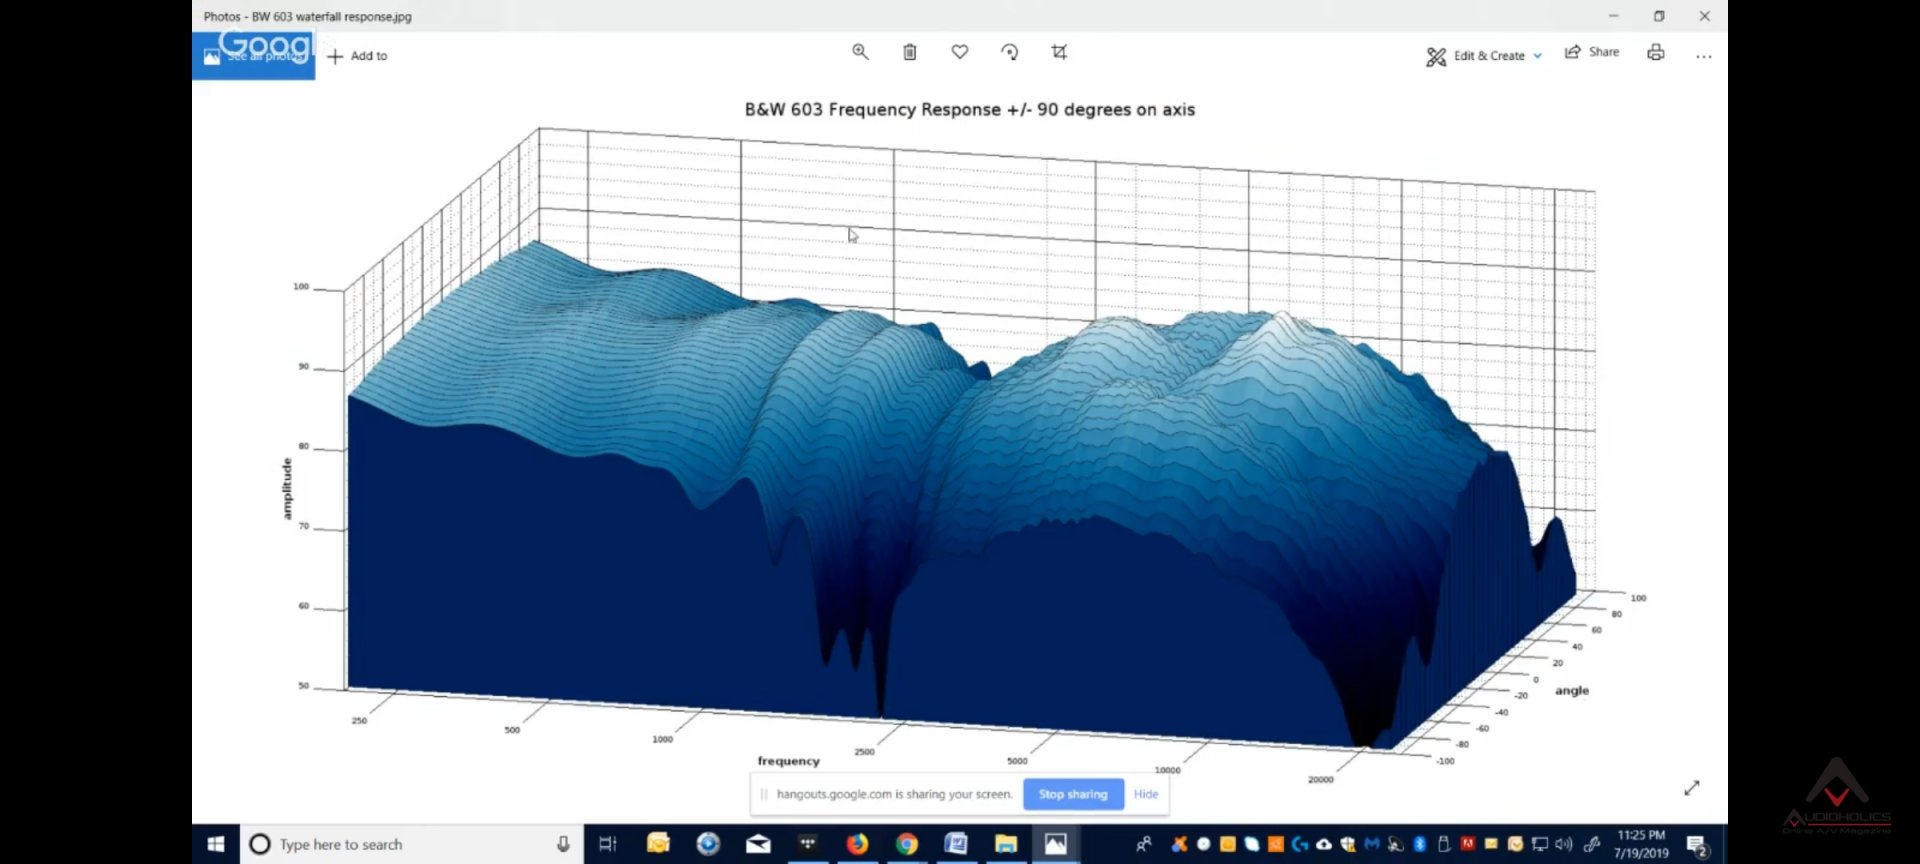Open the See more ellipsis menu

coord(1704,57)
